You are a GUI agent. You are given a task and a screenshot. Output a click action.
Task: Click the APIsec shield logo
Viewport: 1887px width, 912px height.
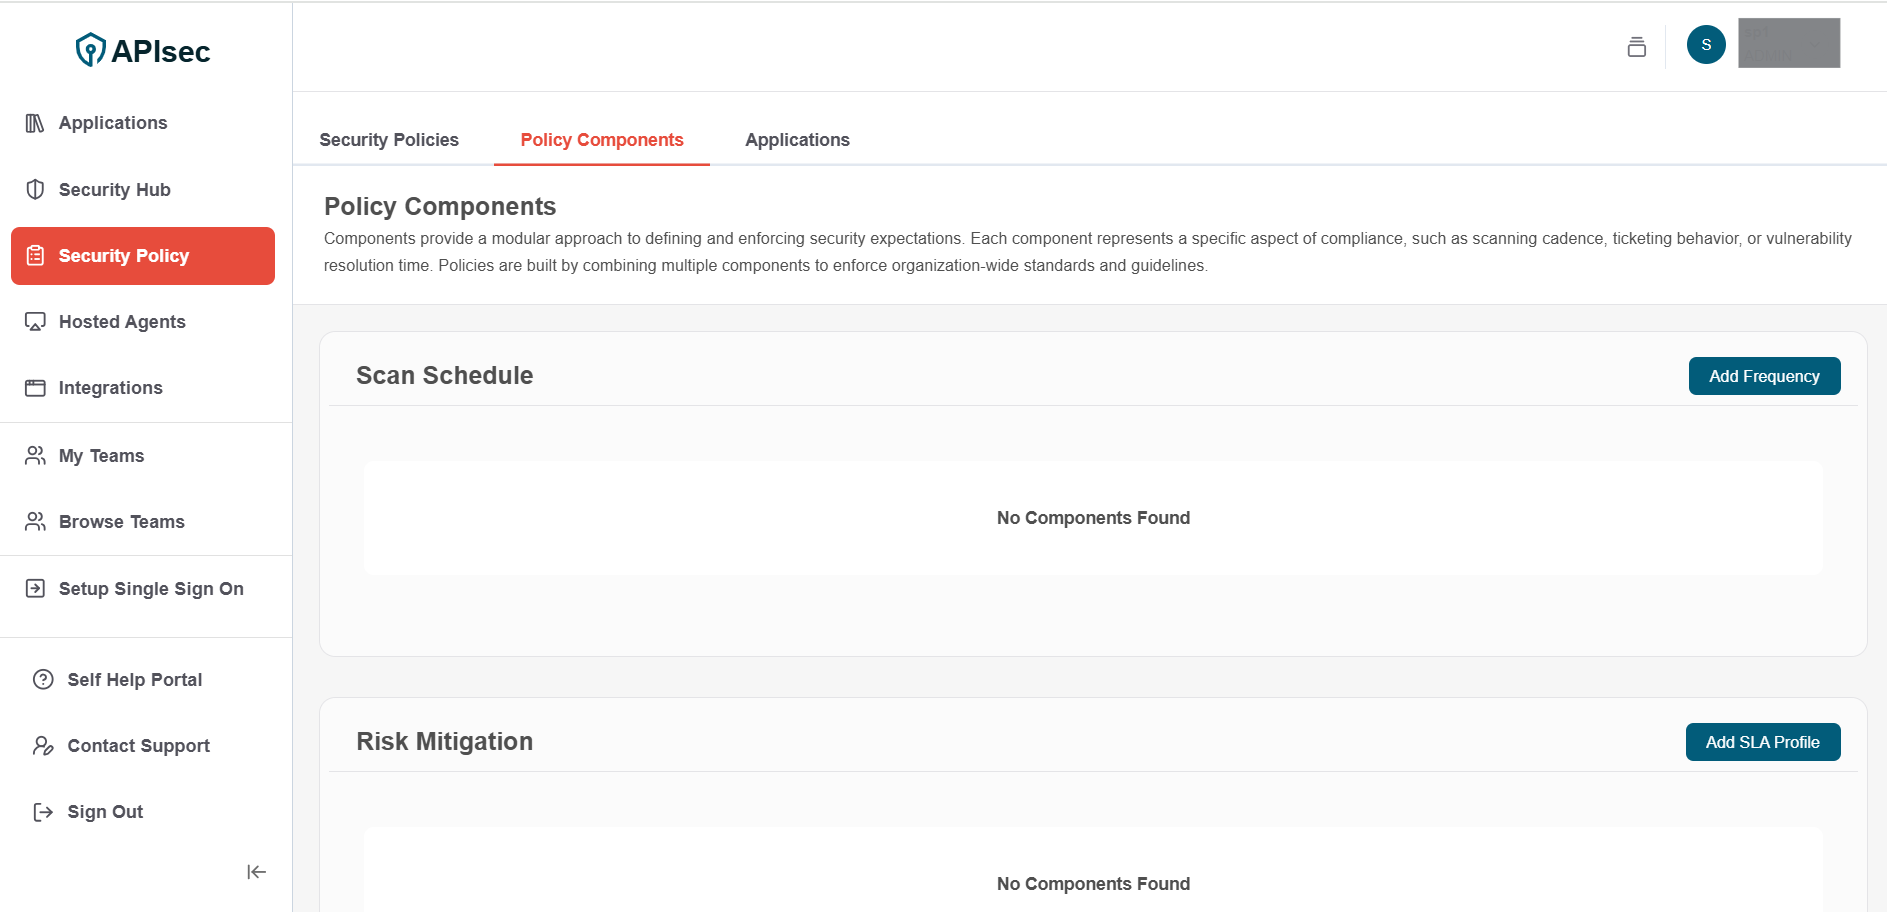tap(90, 50)
